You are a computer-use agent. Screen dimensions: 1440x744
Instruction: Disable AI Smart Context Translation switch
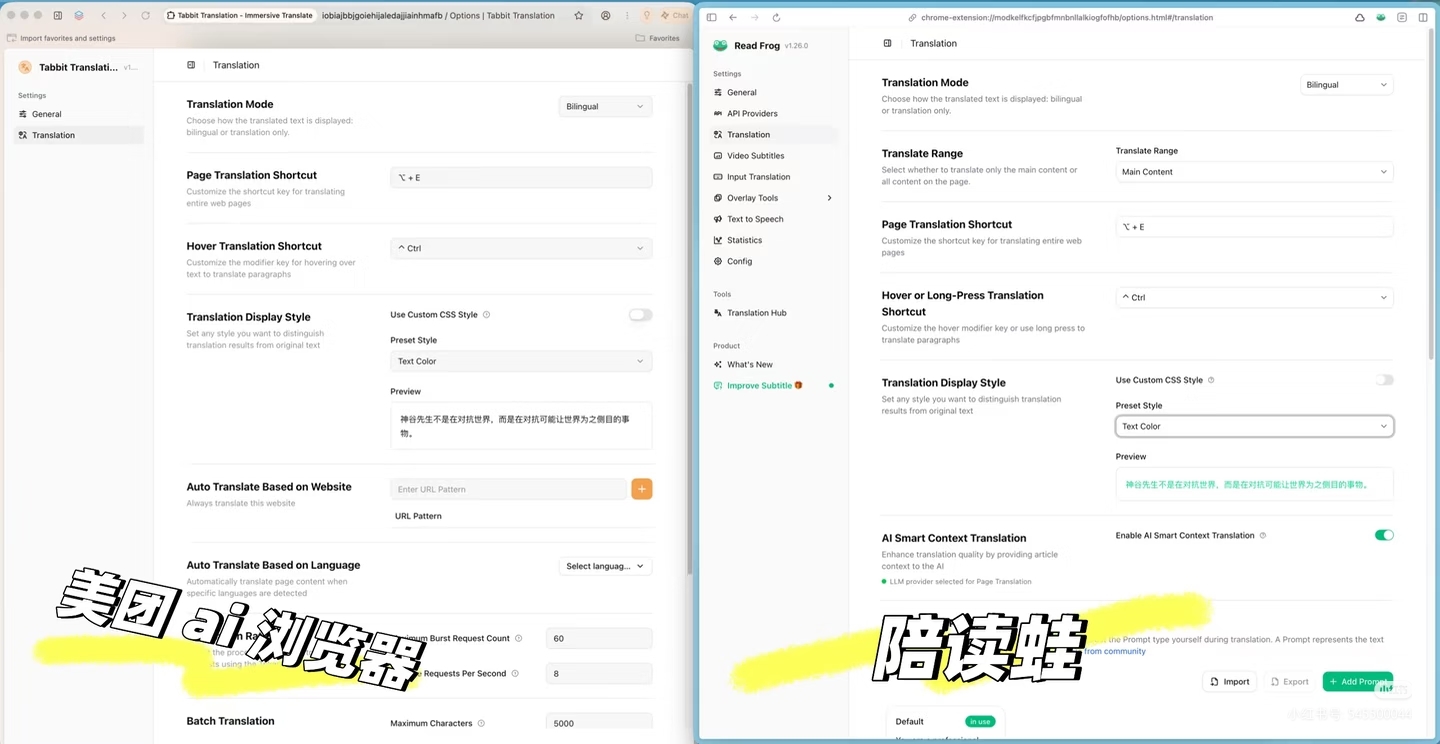pos(1384,535)
